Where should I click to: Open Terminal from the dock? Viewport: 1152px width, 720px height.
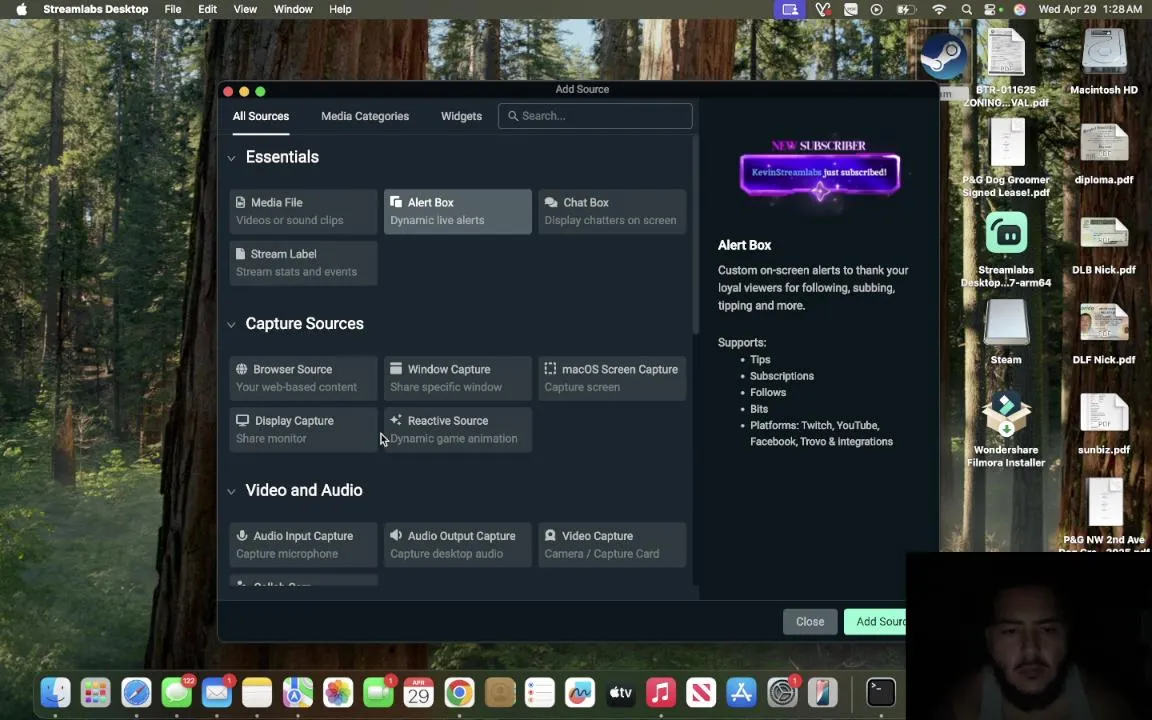point(880,692)
